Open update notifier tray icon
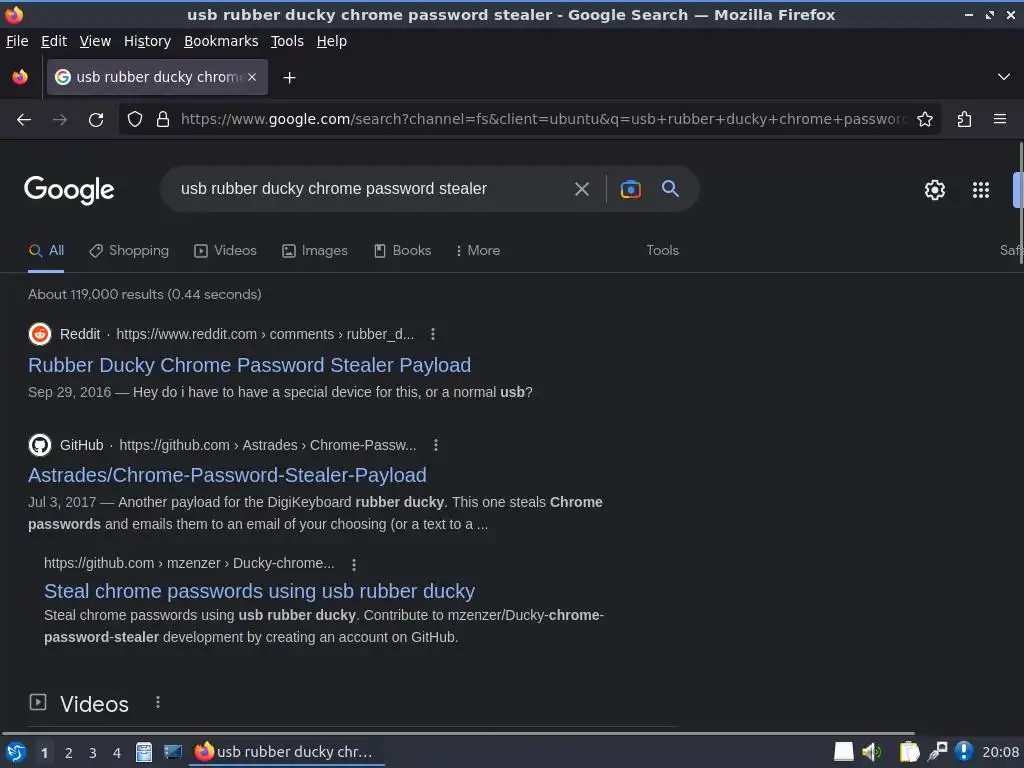Viewport: 1024px width, 768px height. tap(963, 752)
